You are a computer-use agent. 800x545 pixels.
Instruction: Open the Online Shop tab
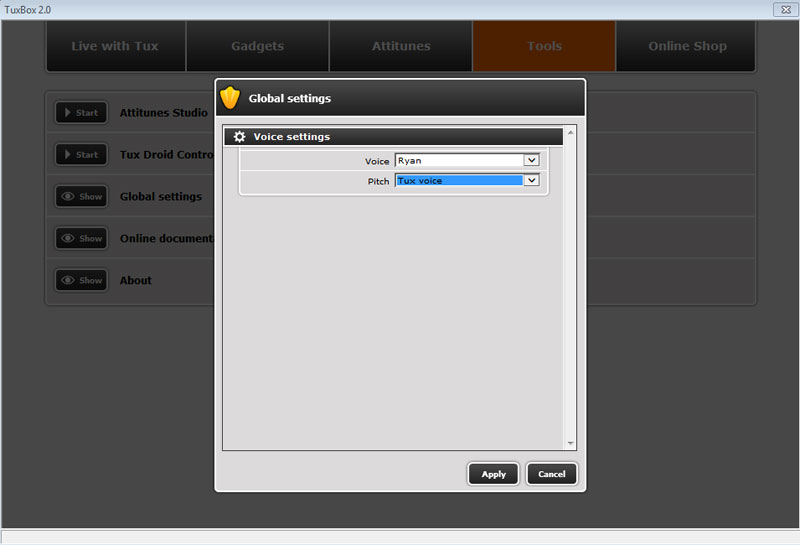point(687,46)
